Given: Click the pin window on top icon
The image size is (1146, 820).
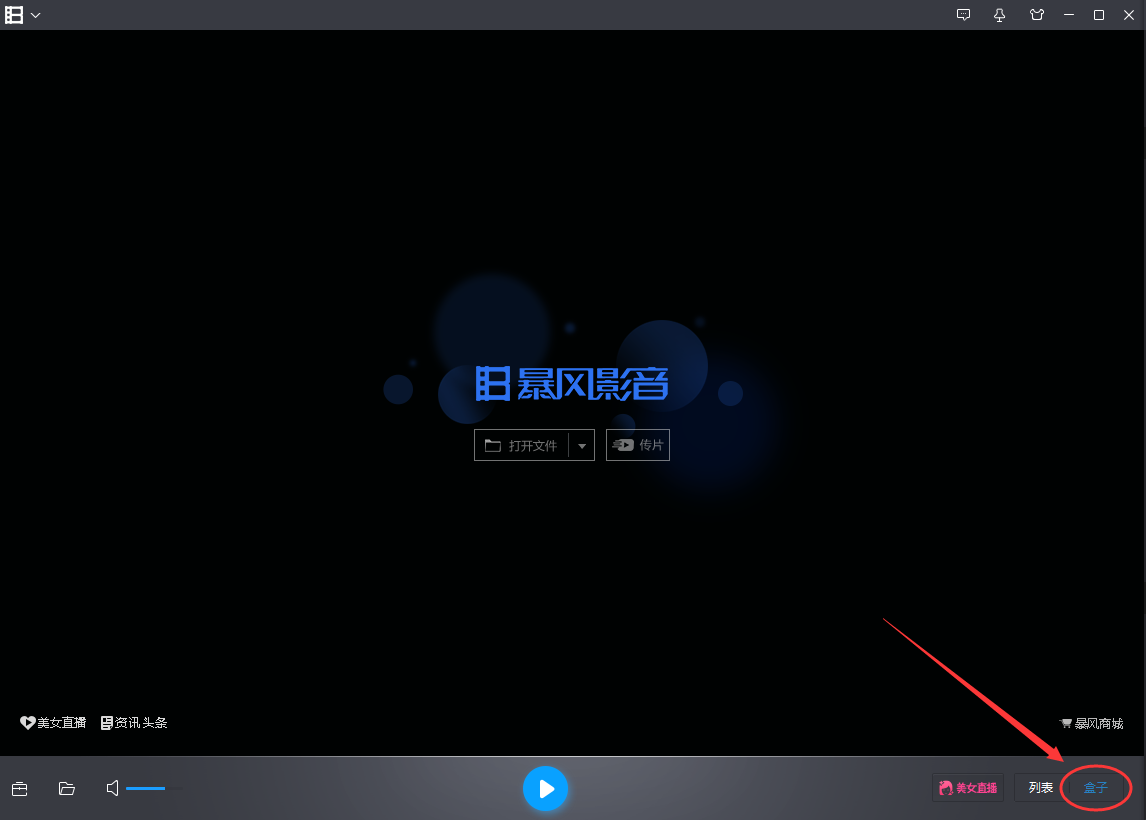Looking at the screenshot, I should (x=999, y=15).
